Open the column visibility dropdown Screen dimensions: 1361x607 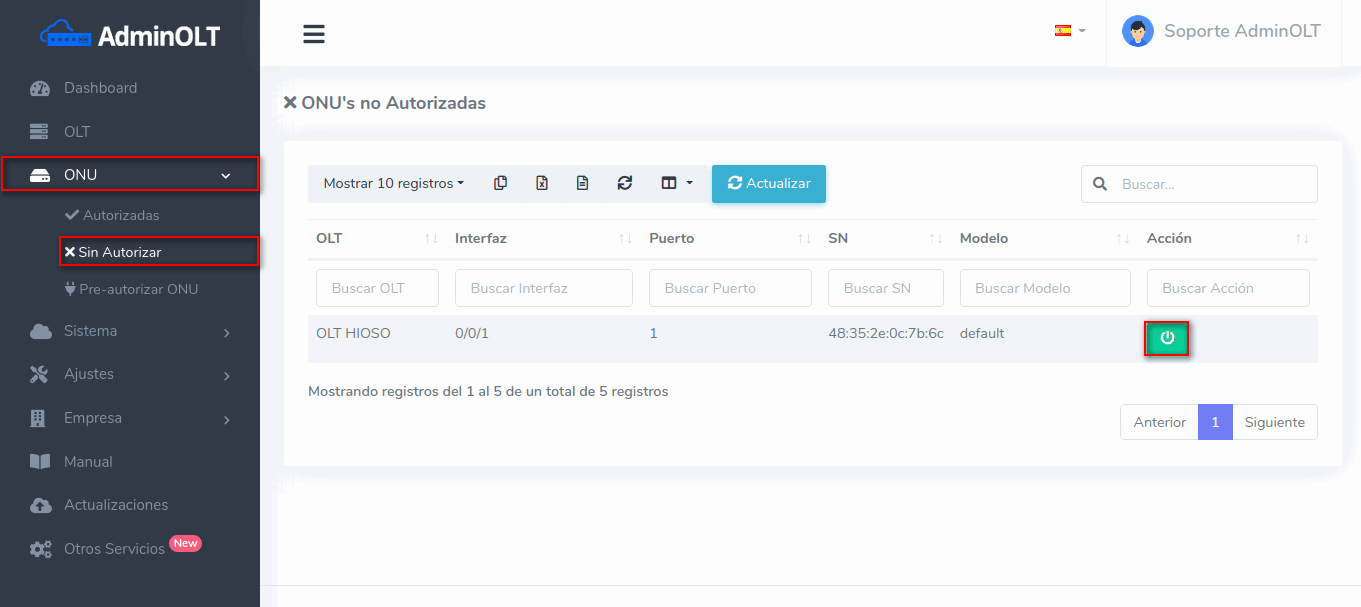coord(676,183)
